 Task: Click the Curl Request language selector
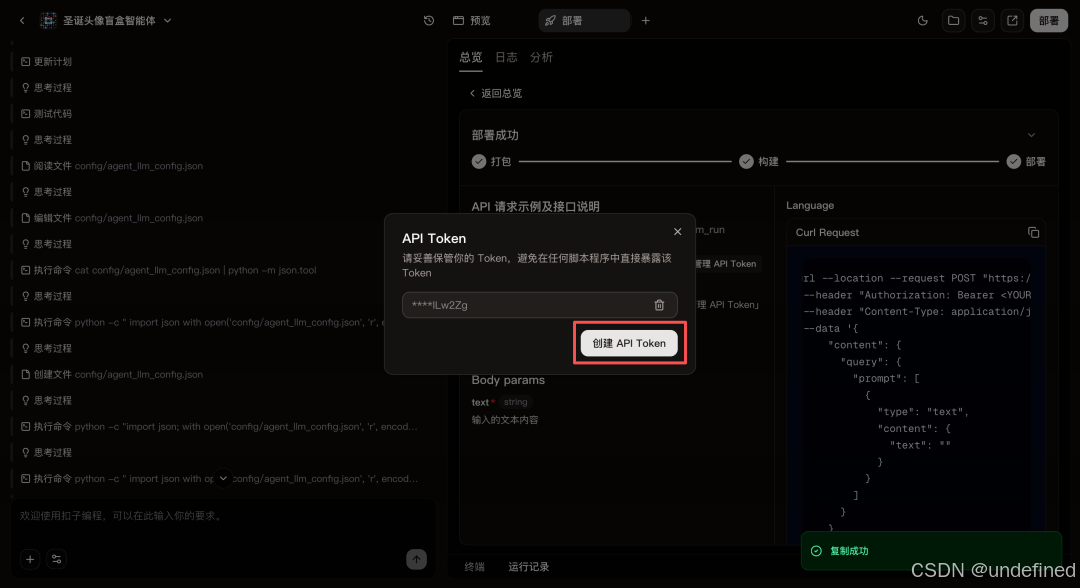pos(827,233)
